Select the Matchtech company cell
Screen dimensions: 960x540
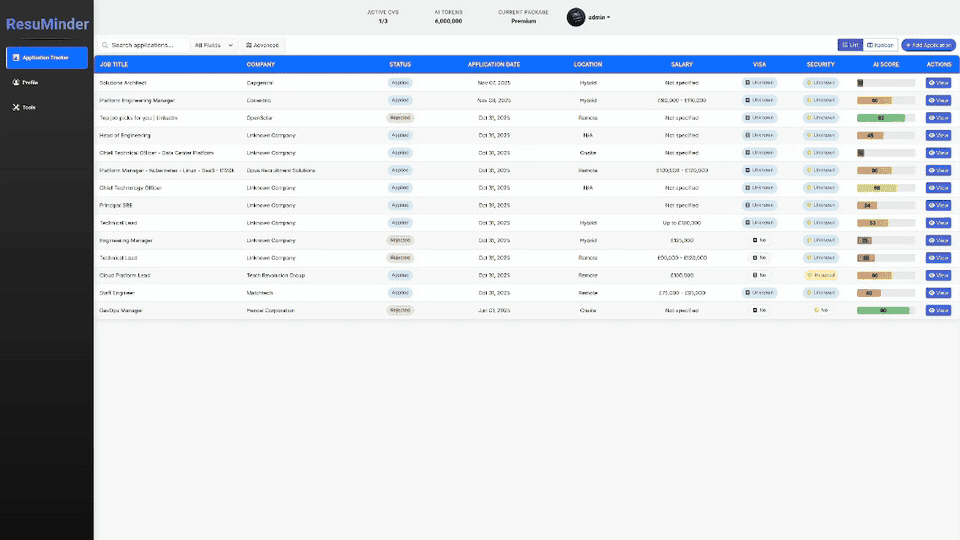260,293
